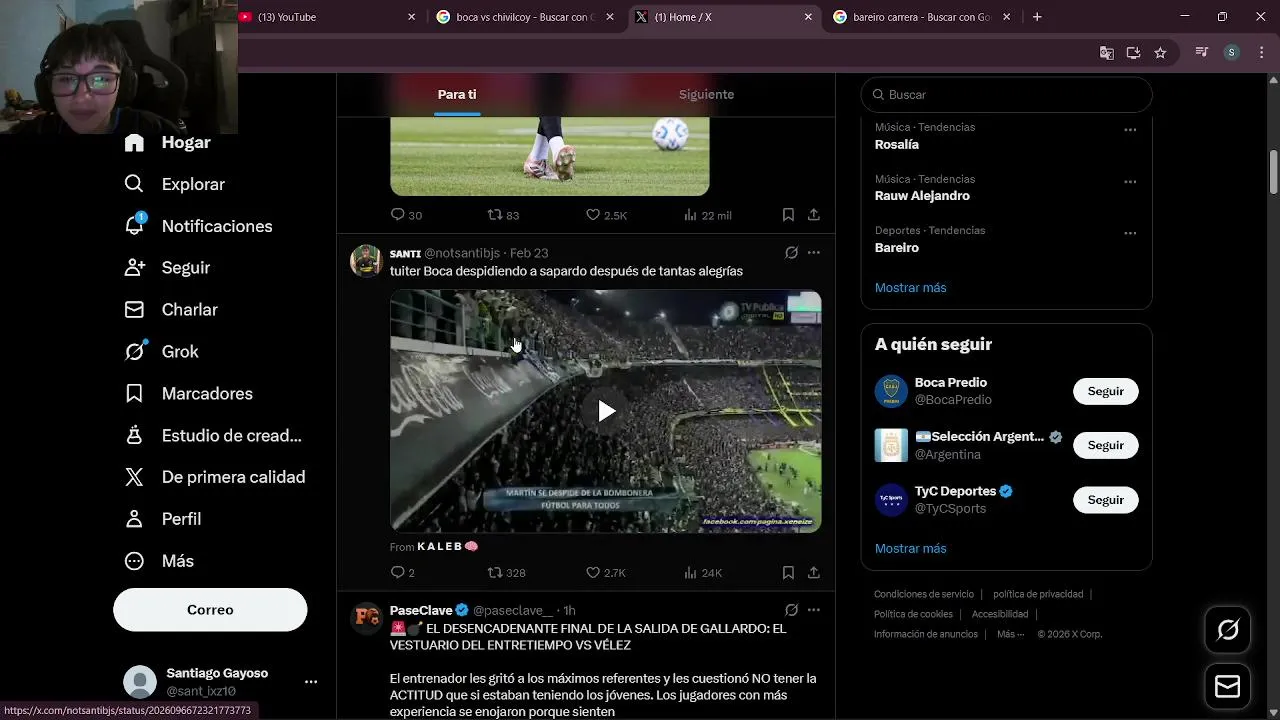Open more options on notsantibjs post
This screenshot has height=720, width=1280.
coord(814,253)
